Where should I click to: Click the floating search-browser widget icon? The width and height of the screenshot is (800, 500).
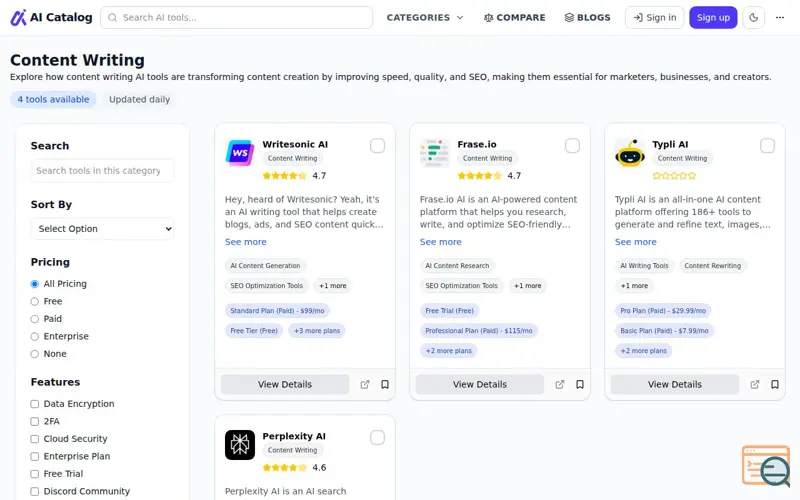pos(766,466)
